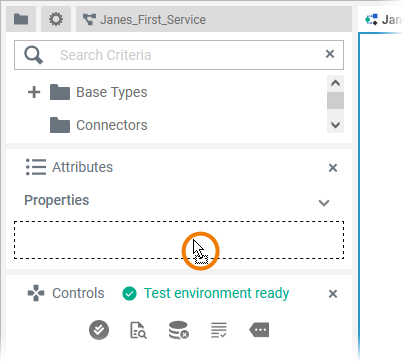This screenshot has width=404, height=362.
Task: Select the Janes_First_Service tab
Action: click(213, 19)
